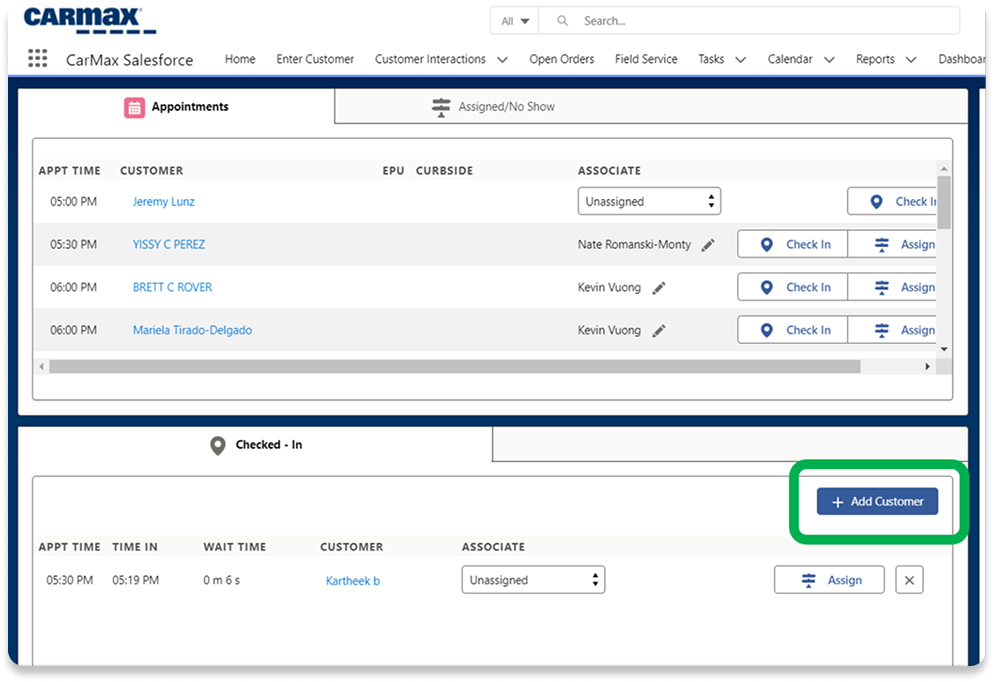Open the All search scope dropdown

[515, 21]
